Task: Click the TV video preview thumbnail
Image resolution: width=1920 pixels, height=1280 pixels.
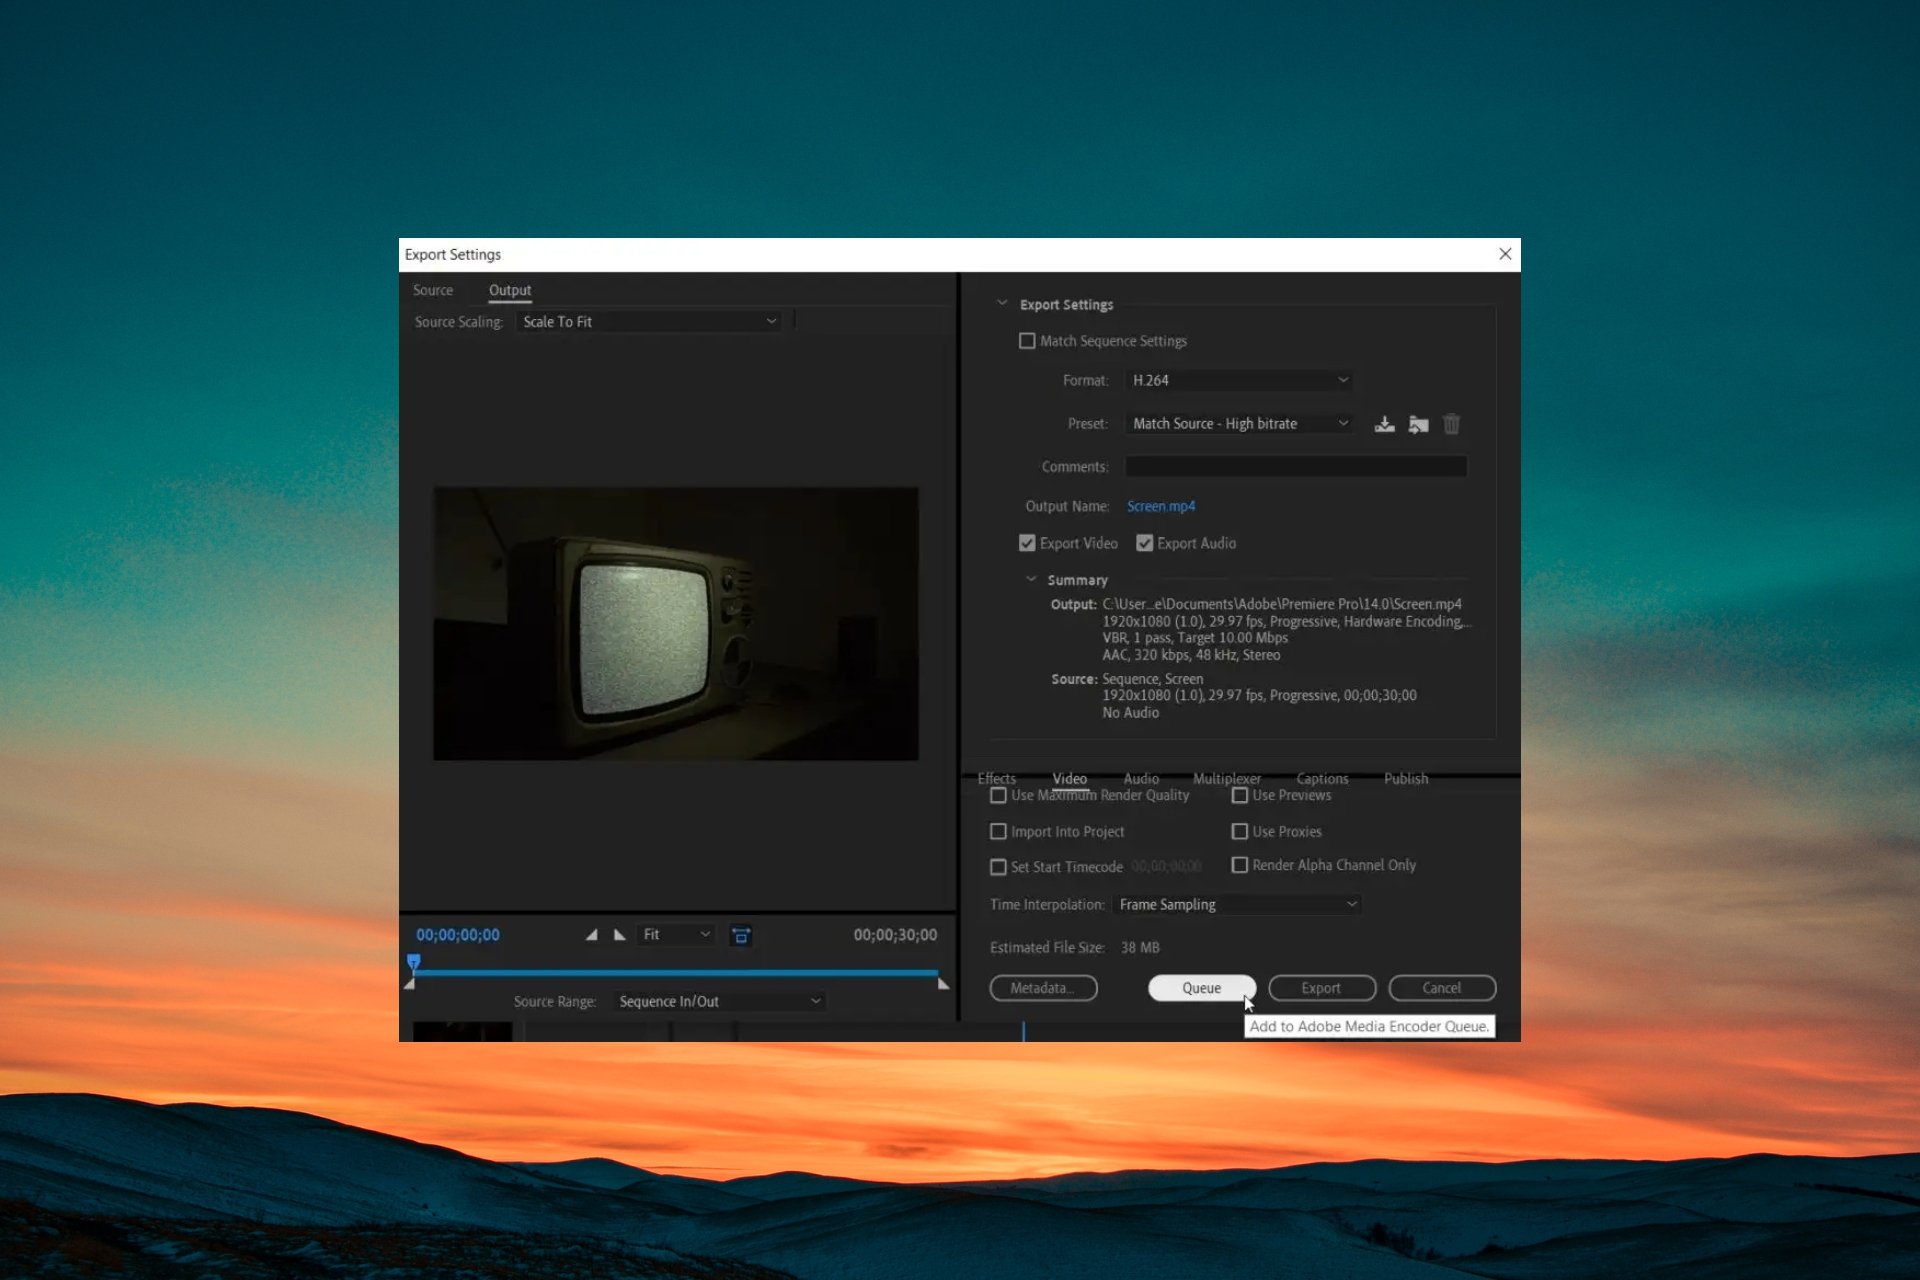Action: click(676, 624)
